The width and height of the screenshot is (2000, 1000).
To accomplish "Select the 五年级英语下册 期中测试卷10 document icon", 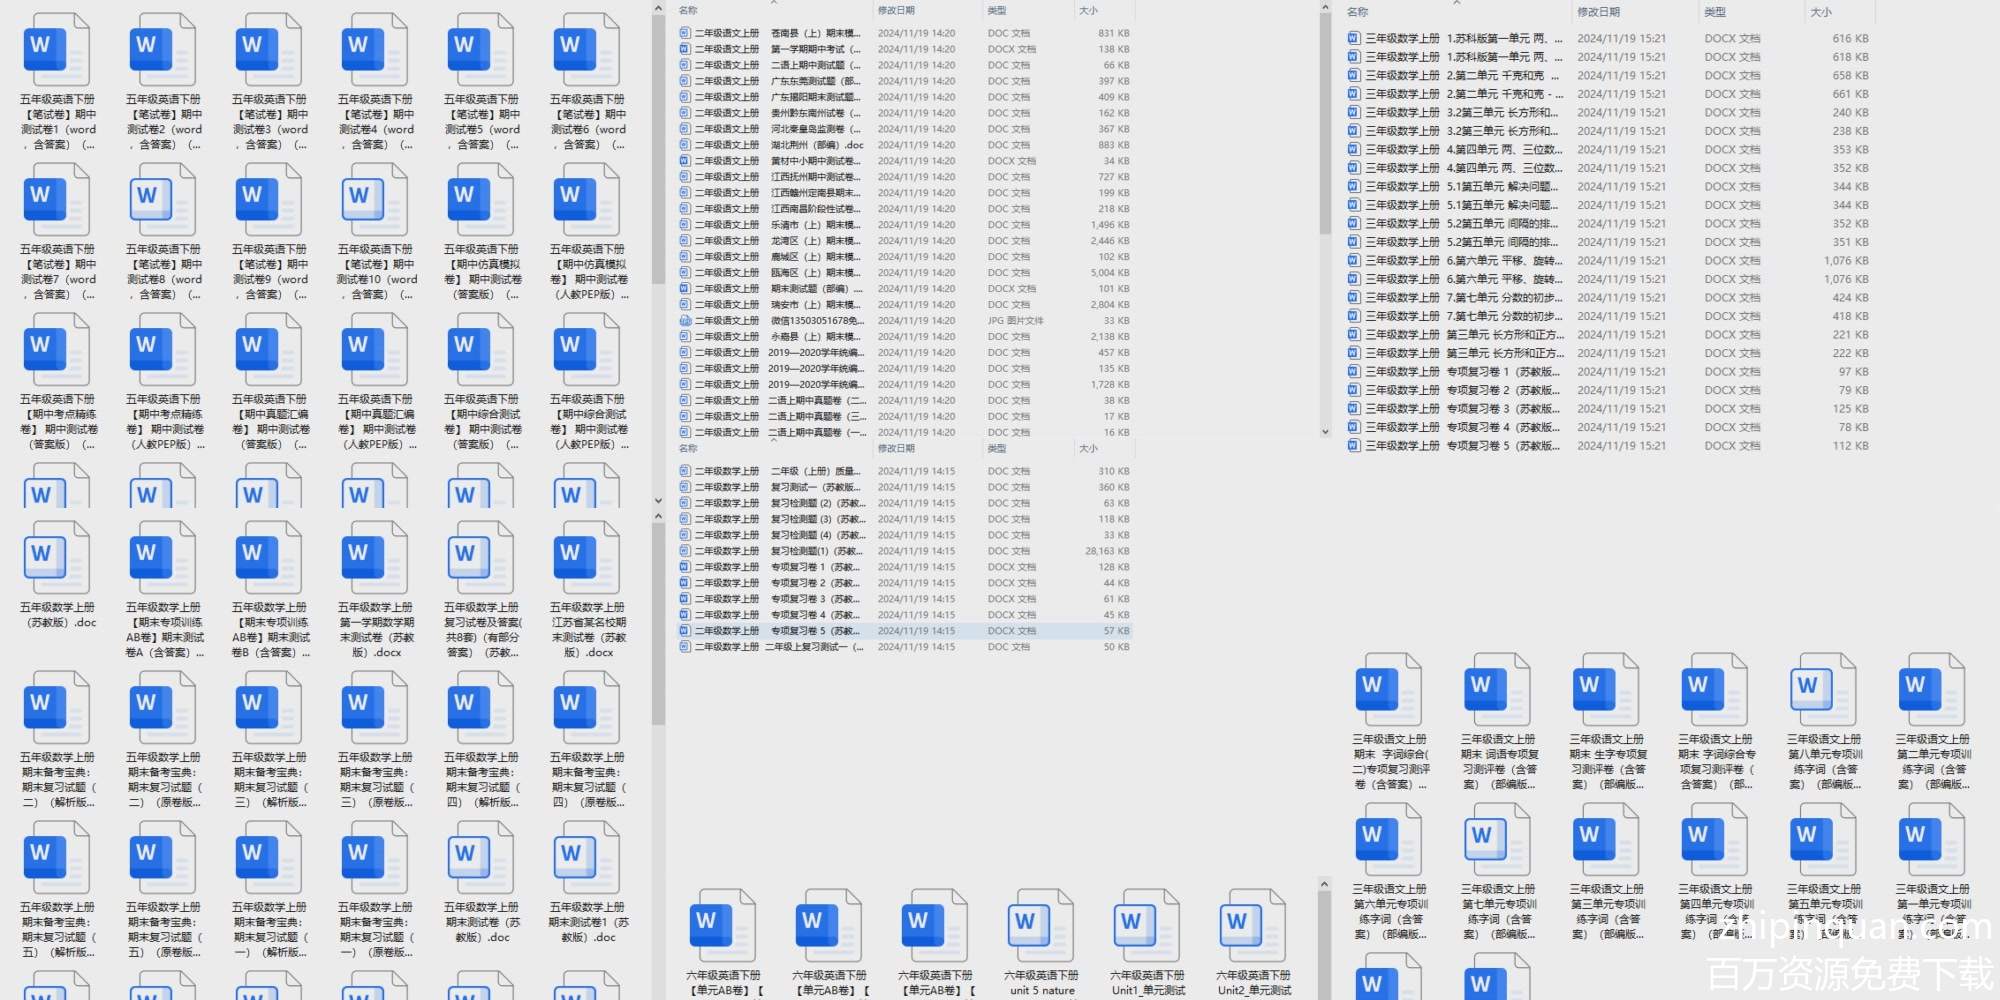I will coord(375,200).
